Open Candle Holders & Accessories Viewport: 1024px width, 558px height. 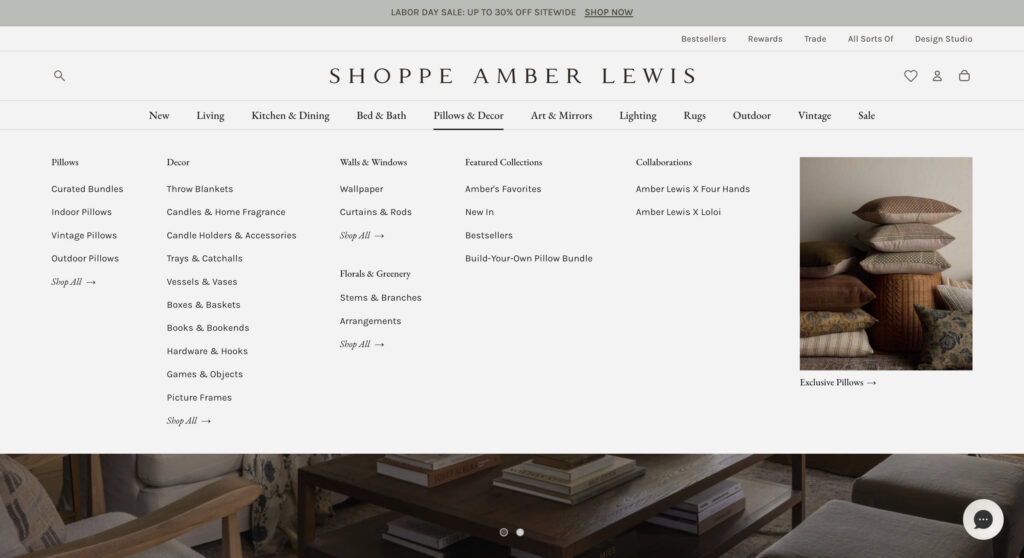231,235
